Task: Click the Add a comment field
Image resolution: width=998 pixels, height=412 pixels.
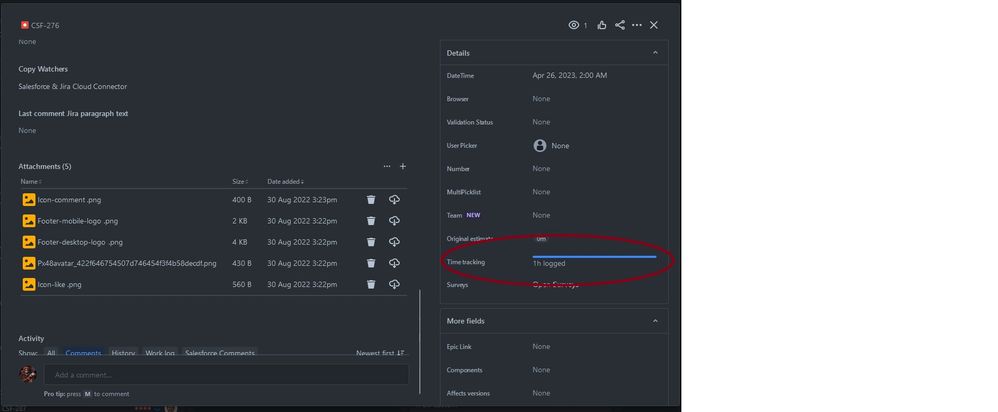Action: 226,374
